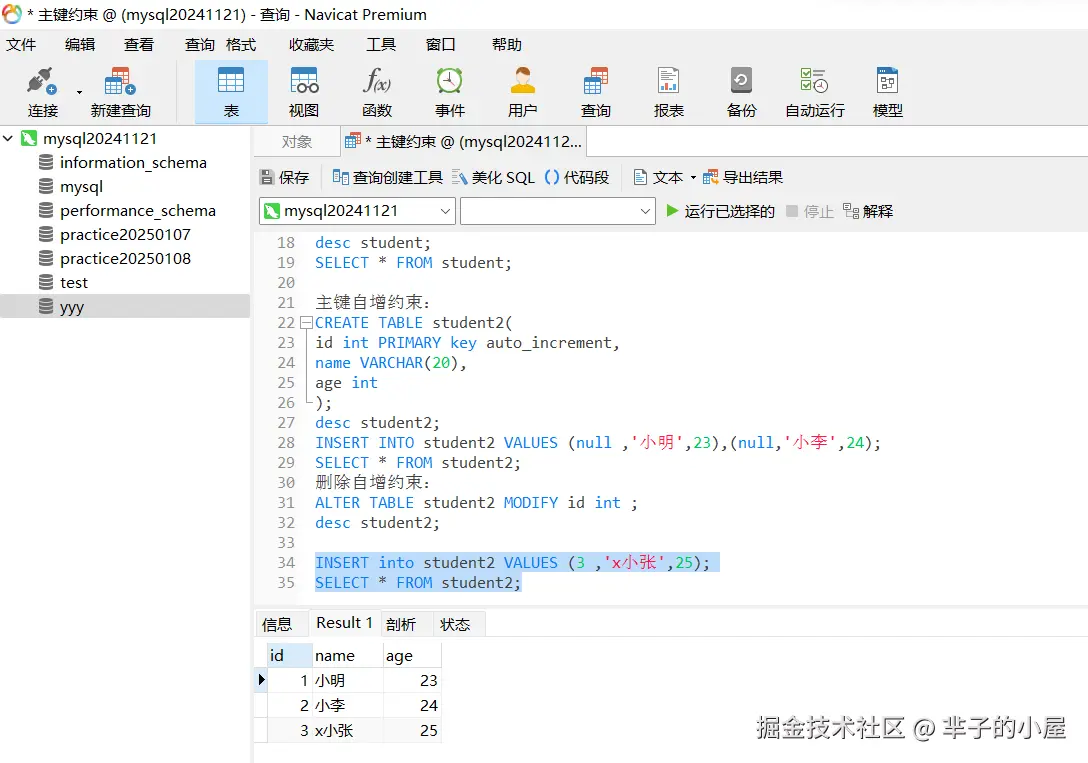Select the practice20250107 database
Image resolution: width=1088 pixels, height=763 pixels.
click(x=125, y=234)
